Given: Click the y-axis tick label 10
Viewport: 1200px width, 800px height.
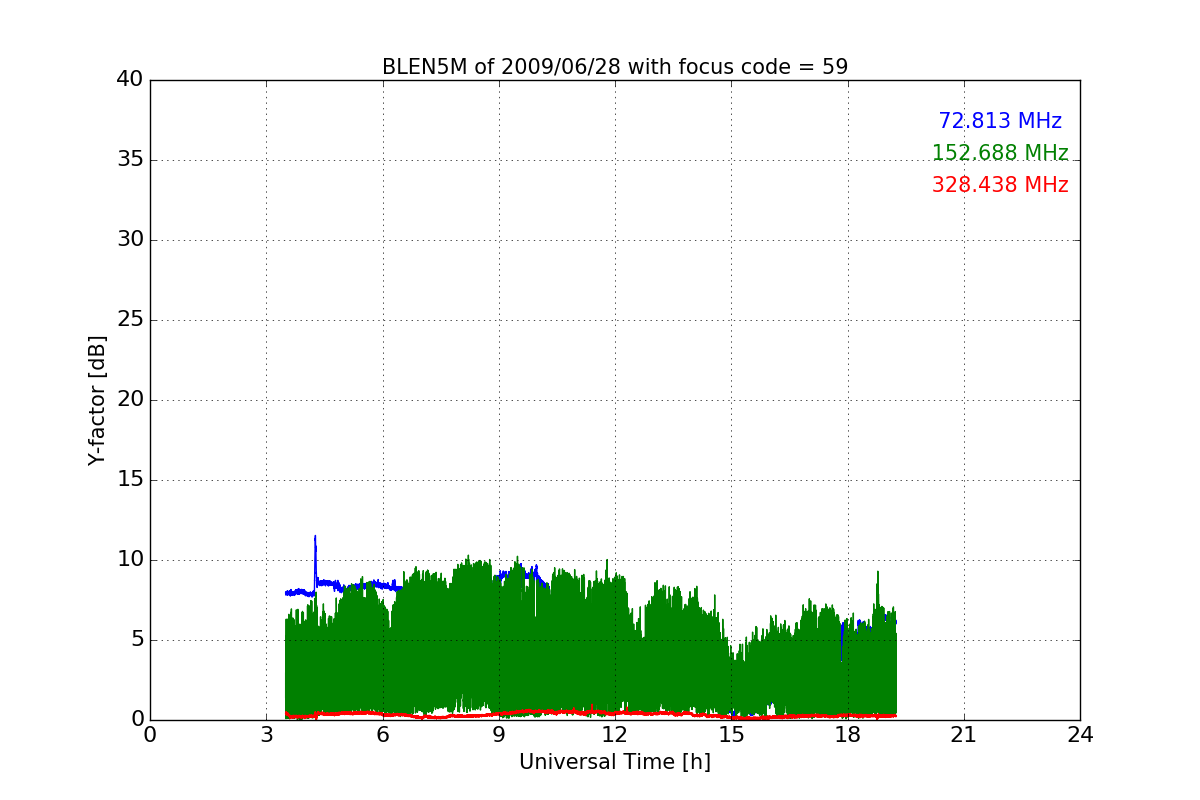Looking at the screenshot, I should 130,560.
